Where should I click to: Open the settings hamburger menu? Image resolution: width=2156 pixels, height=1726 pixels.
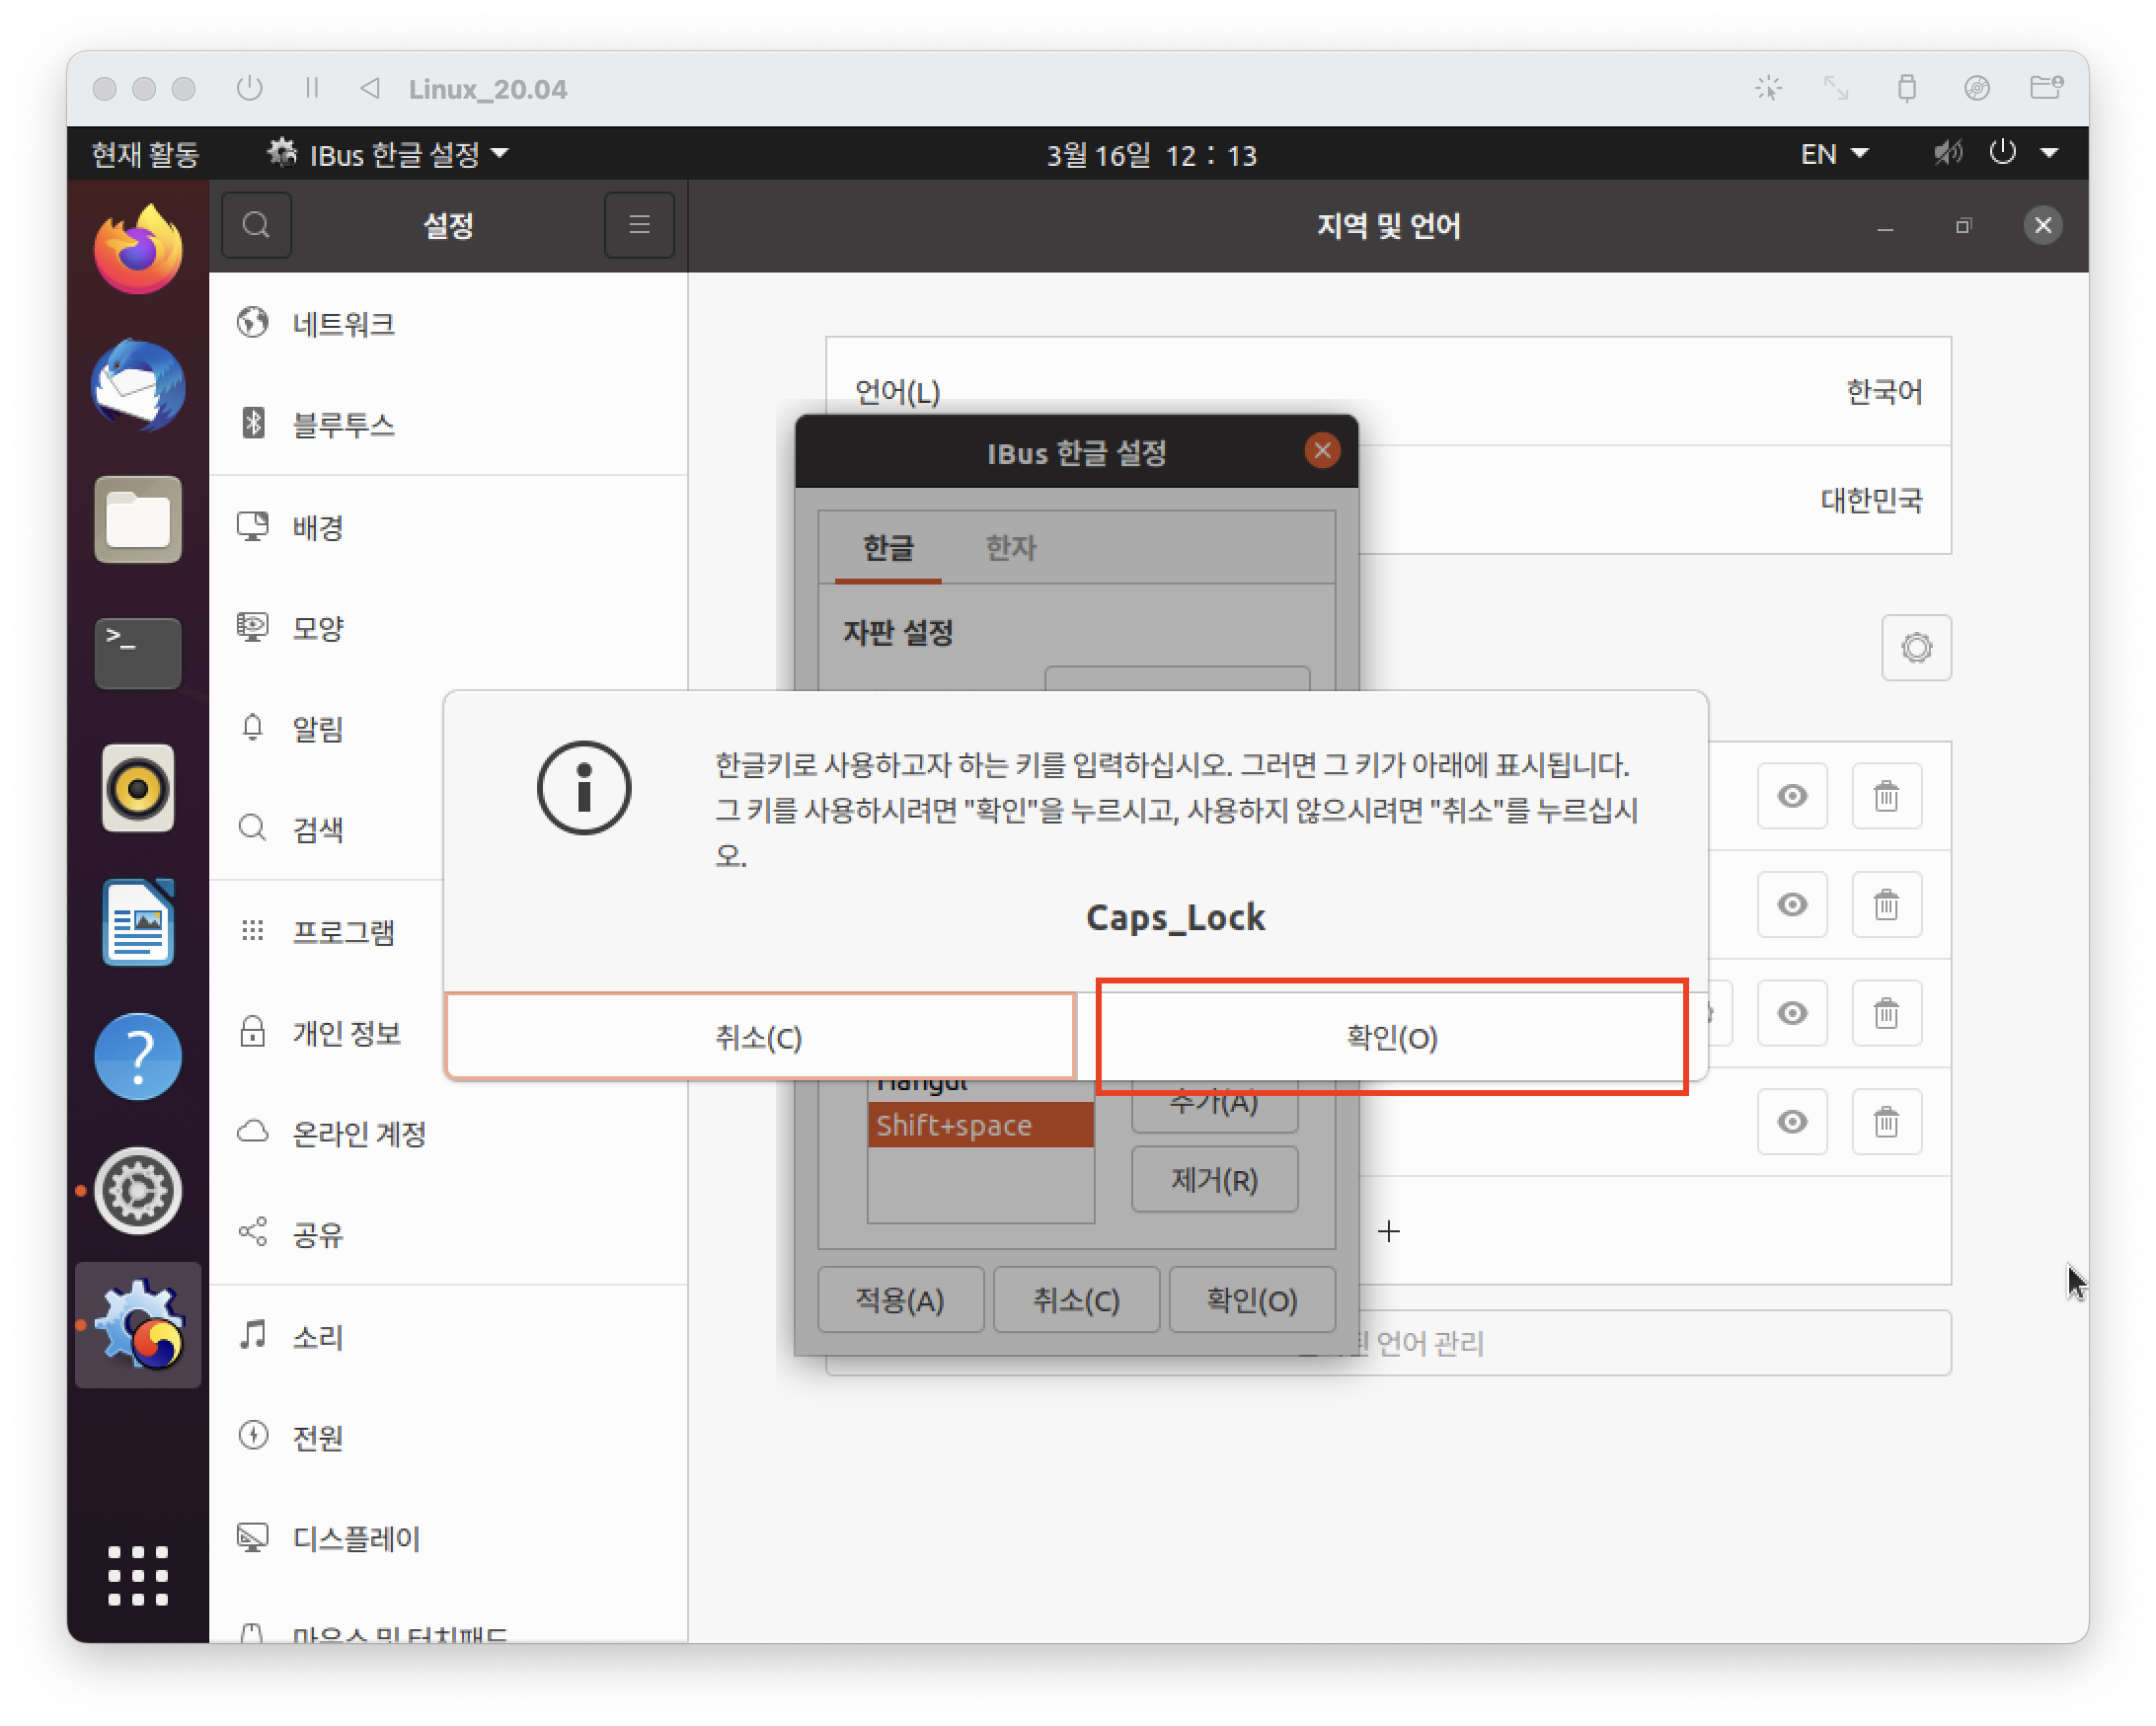coord(639,225)
